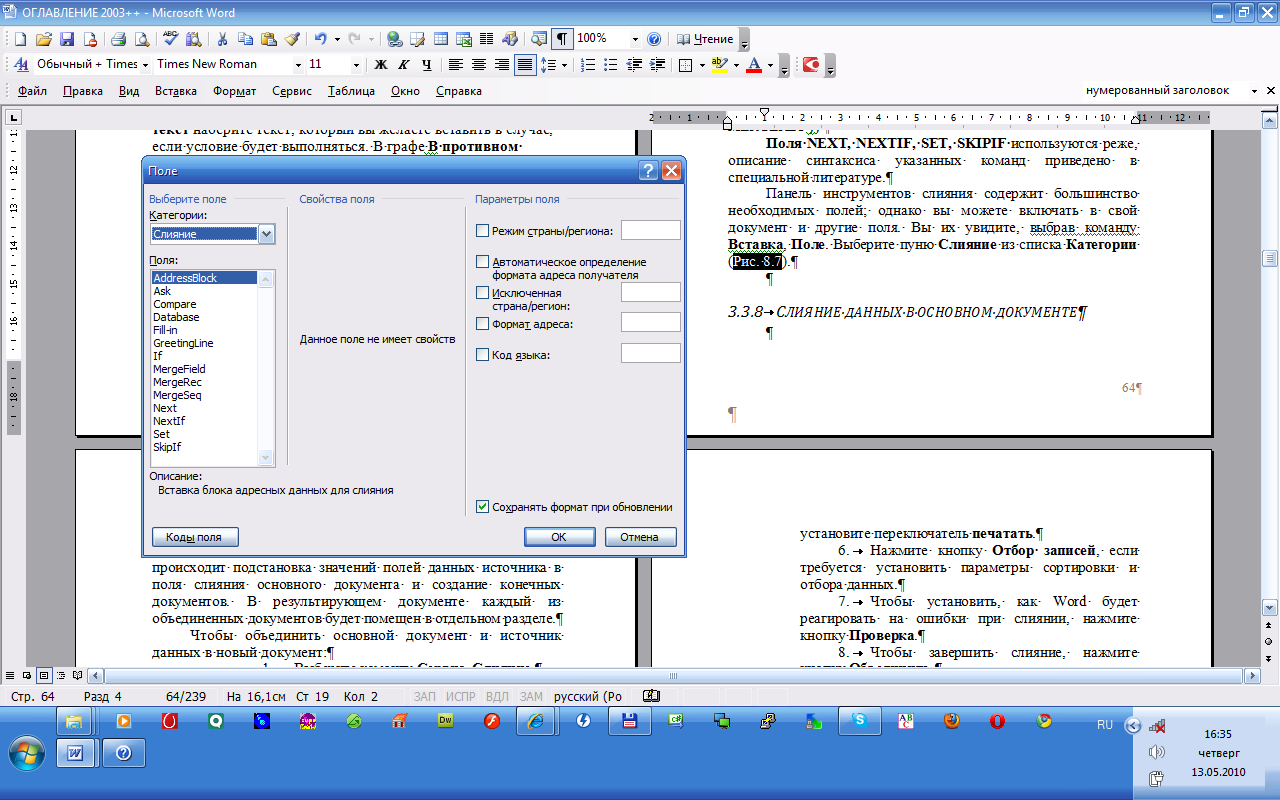Open a file via the folder icon

[44, 39]
